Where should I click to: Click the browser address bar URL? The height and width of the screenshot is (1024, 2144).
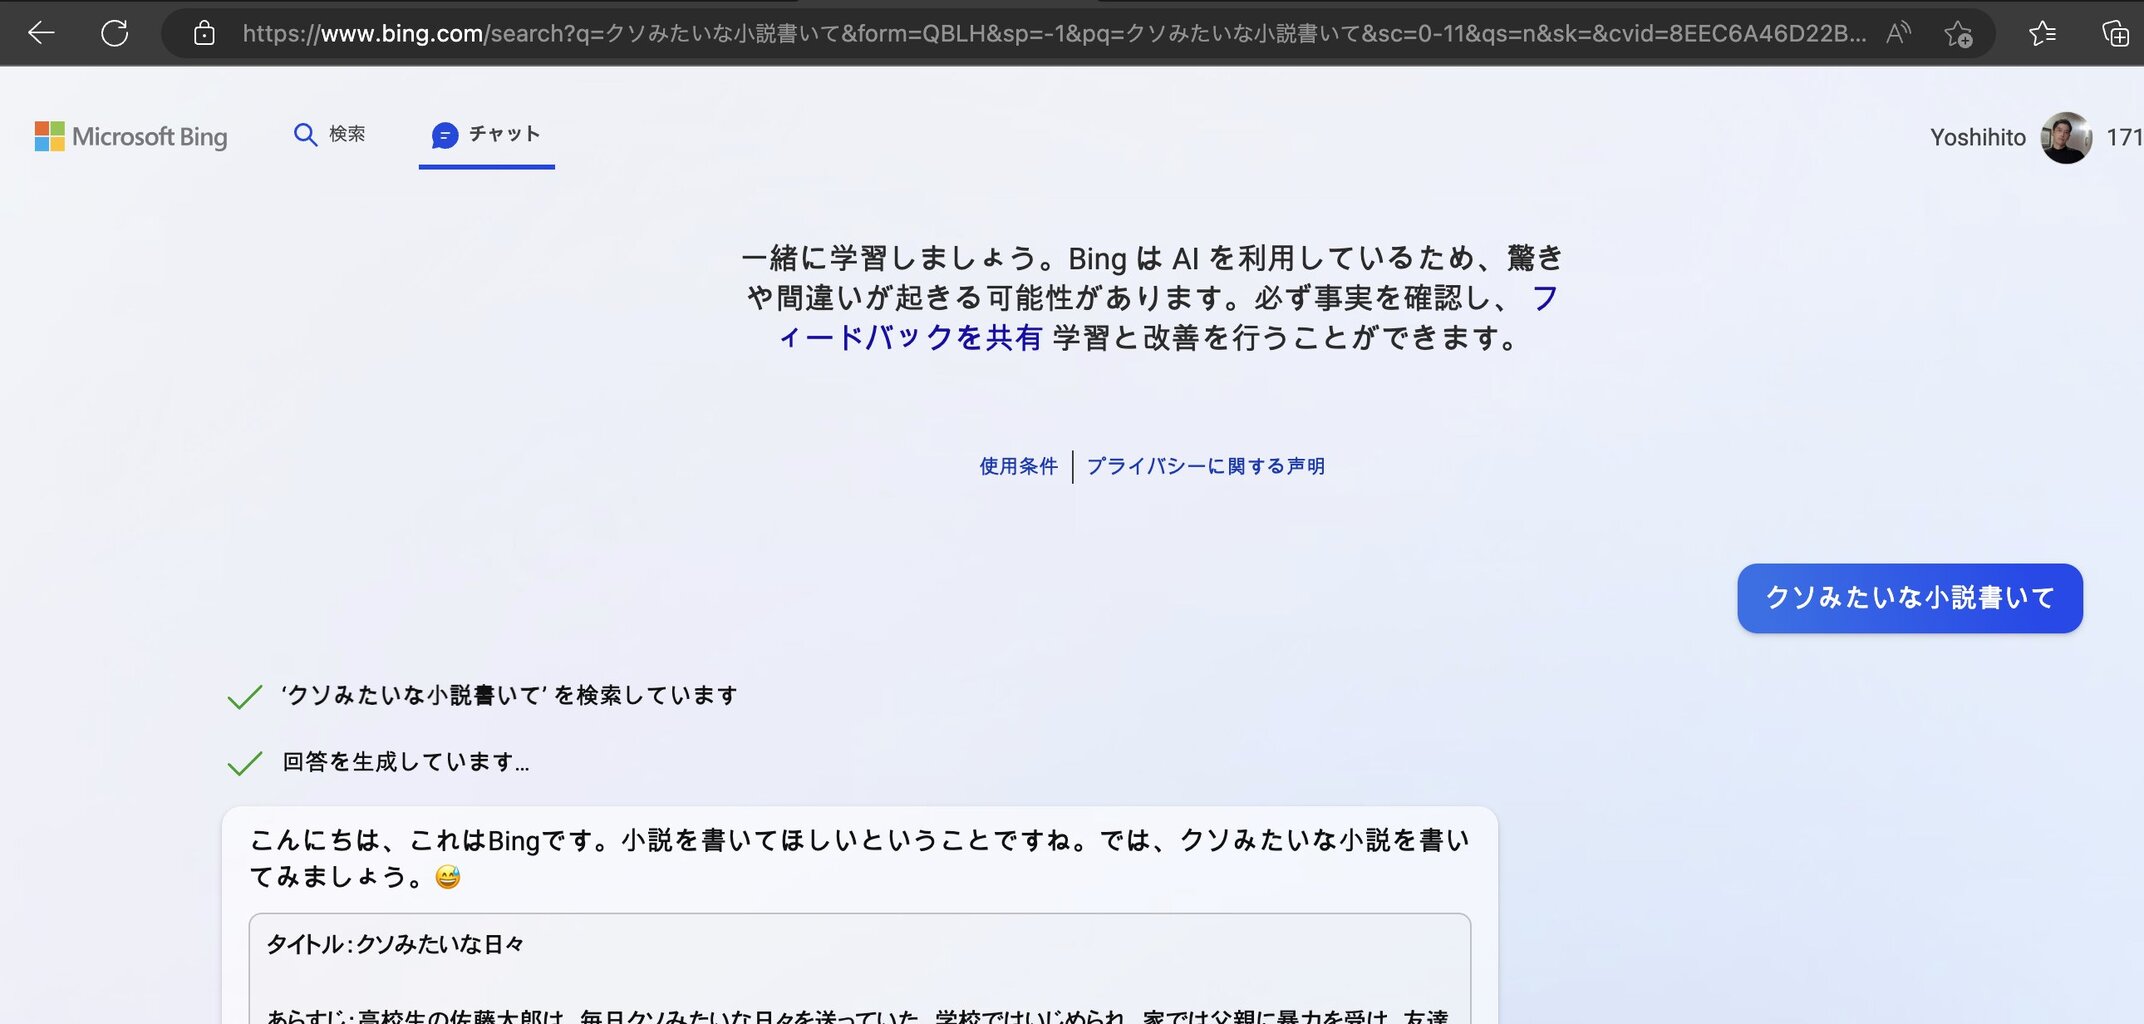pos(1053,33)
